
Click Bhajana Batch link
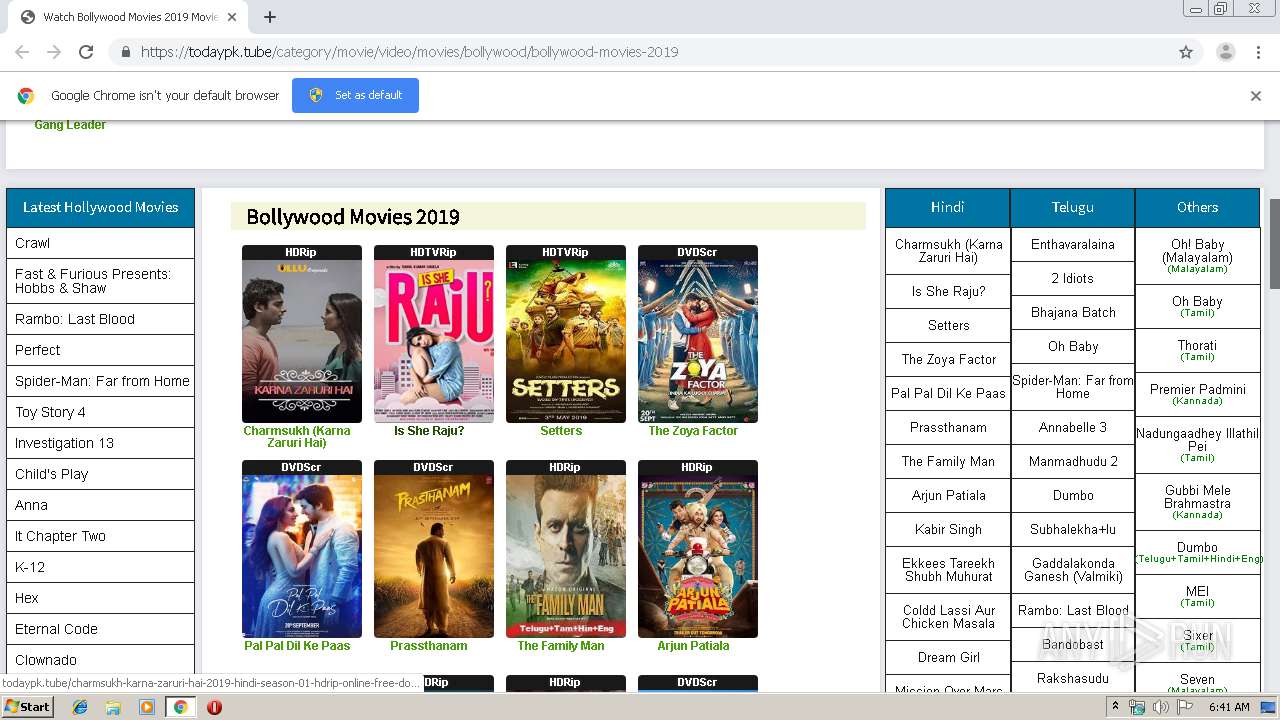(1073, 312)
